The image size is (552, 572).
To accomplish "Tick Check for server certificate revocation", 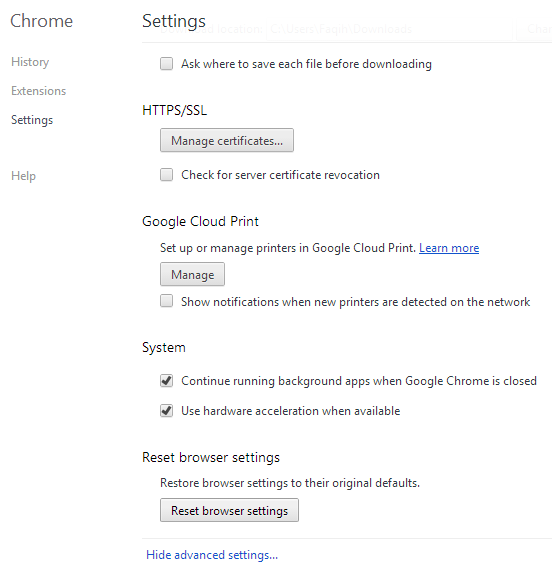I will pos(166,175).
